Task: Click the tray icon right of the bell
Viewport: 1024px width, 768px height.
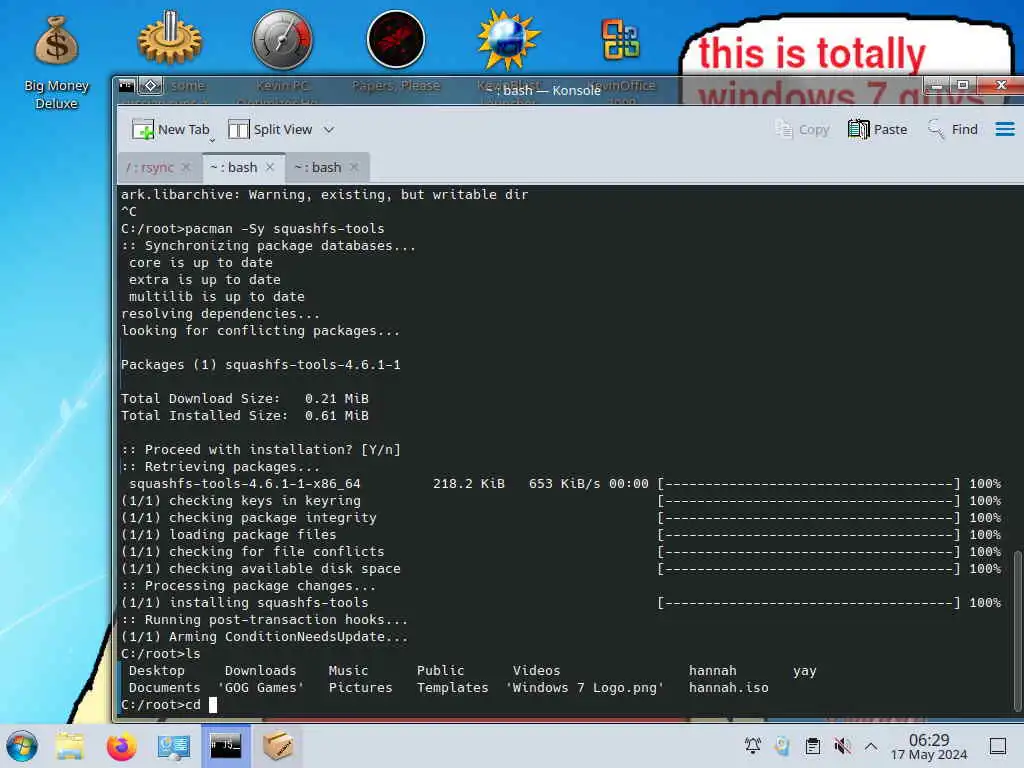Action: (782, 745)
